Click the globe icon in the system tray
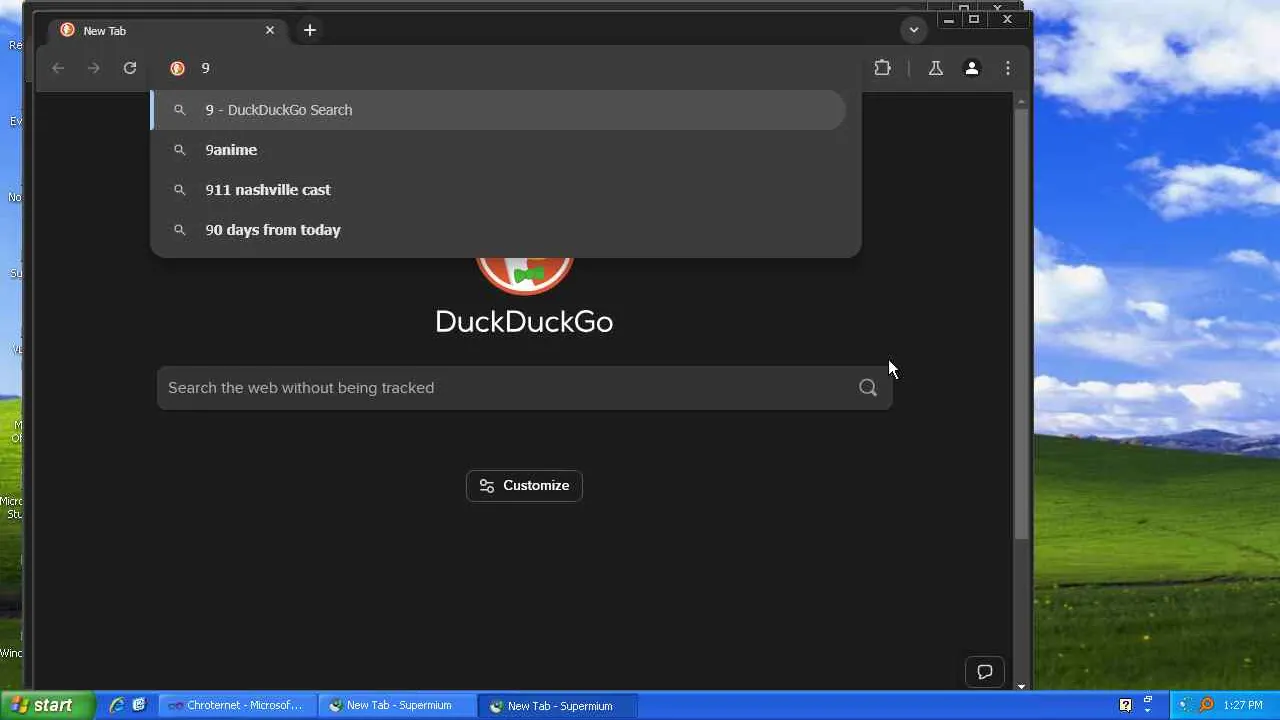Viewport: 1280px width, 720px height. point(1186,705)
